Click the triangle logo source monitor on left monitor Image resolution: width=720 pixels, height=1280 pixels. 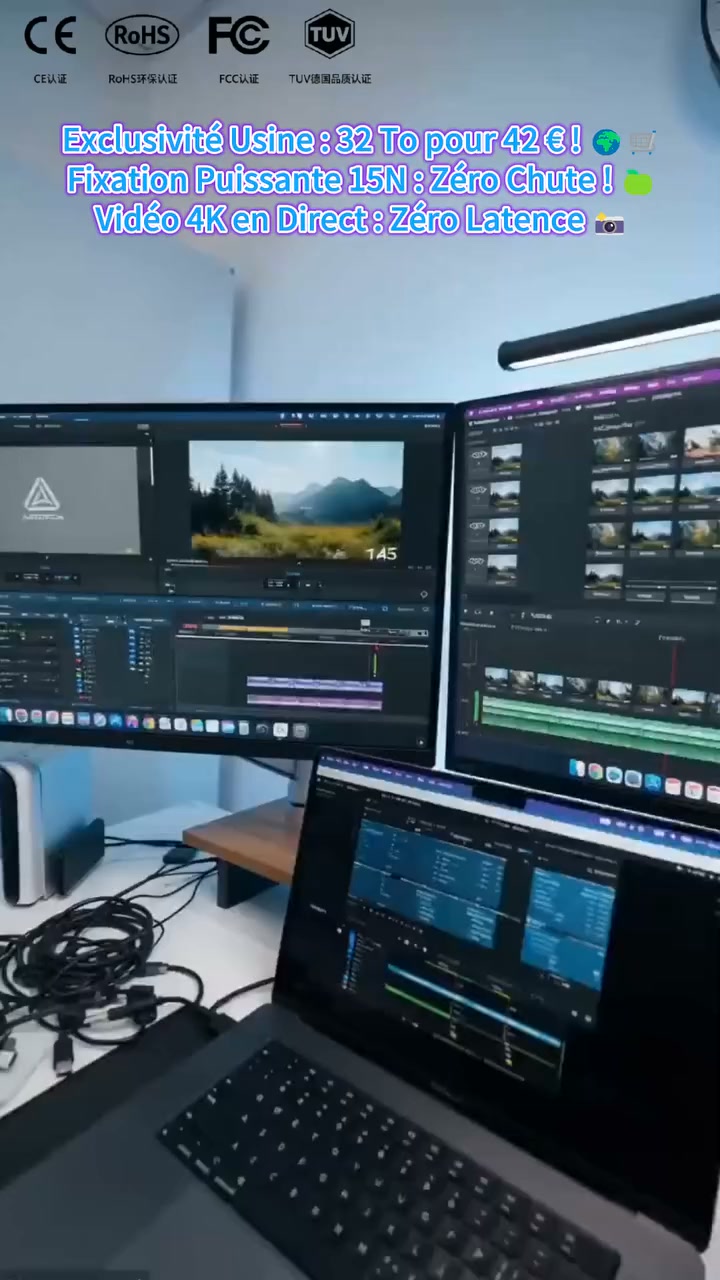69,499
